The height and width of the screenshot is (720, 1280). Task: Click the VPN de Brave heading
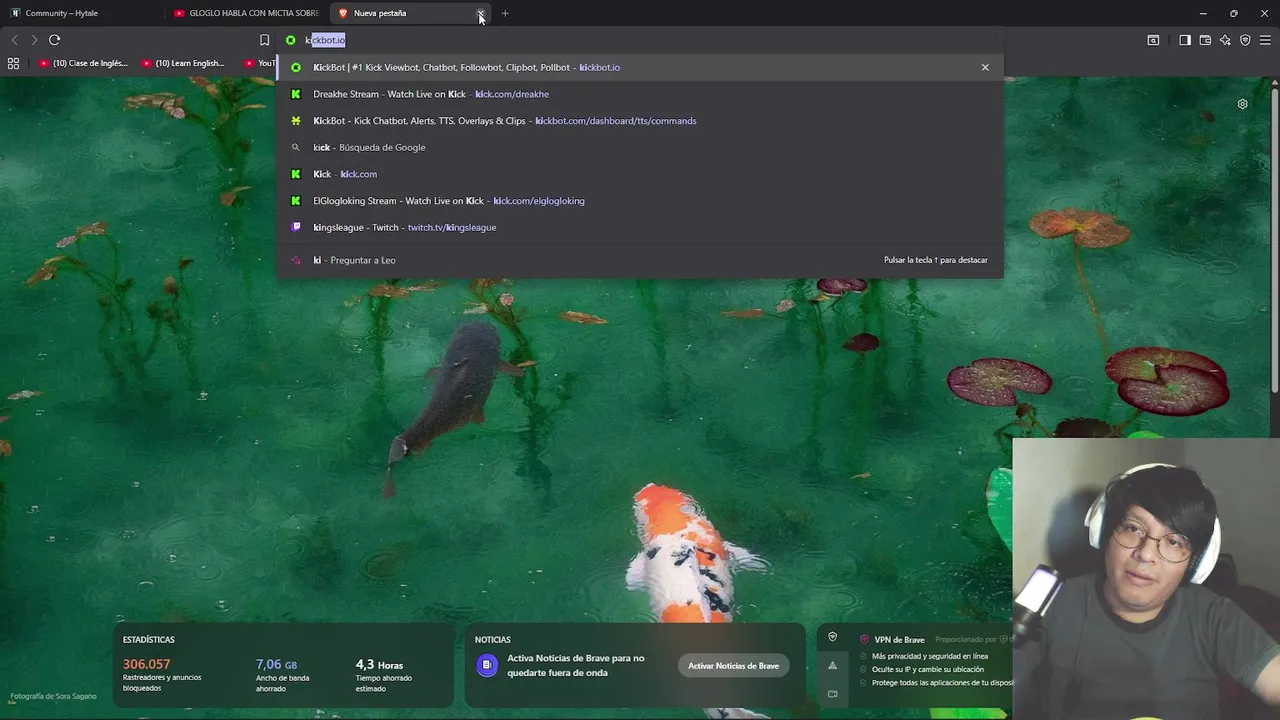coord(899,639)
